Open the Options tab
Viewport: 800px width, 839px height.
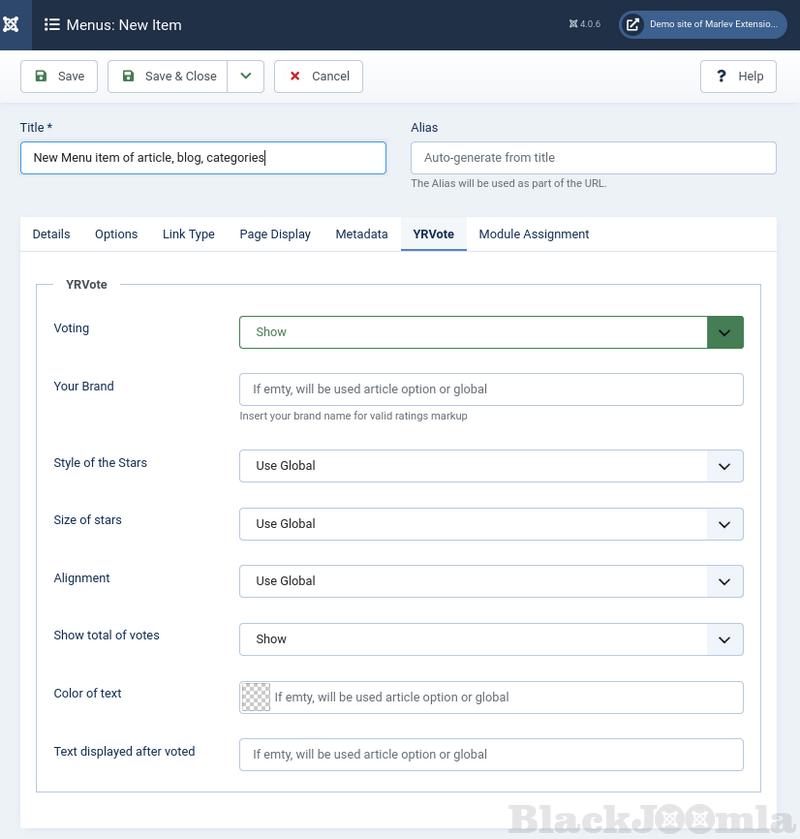(116, 234)
